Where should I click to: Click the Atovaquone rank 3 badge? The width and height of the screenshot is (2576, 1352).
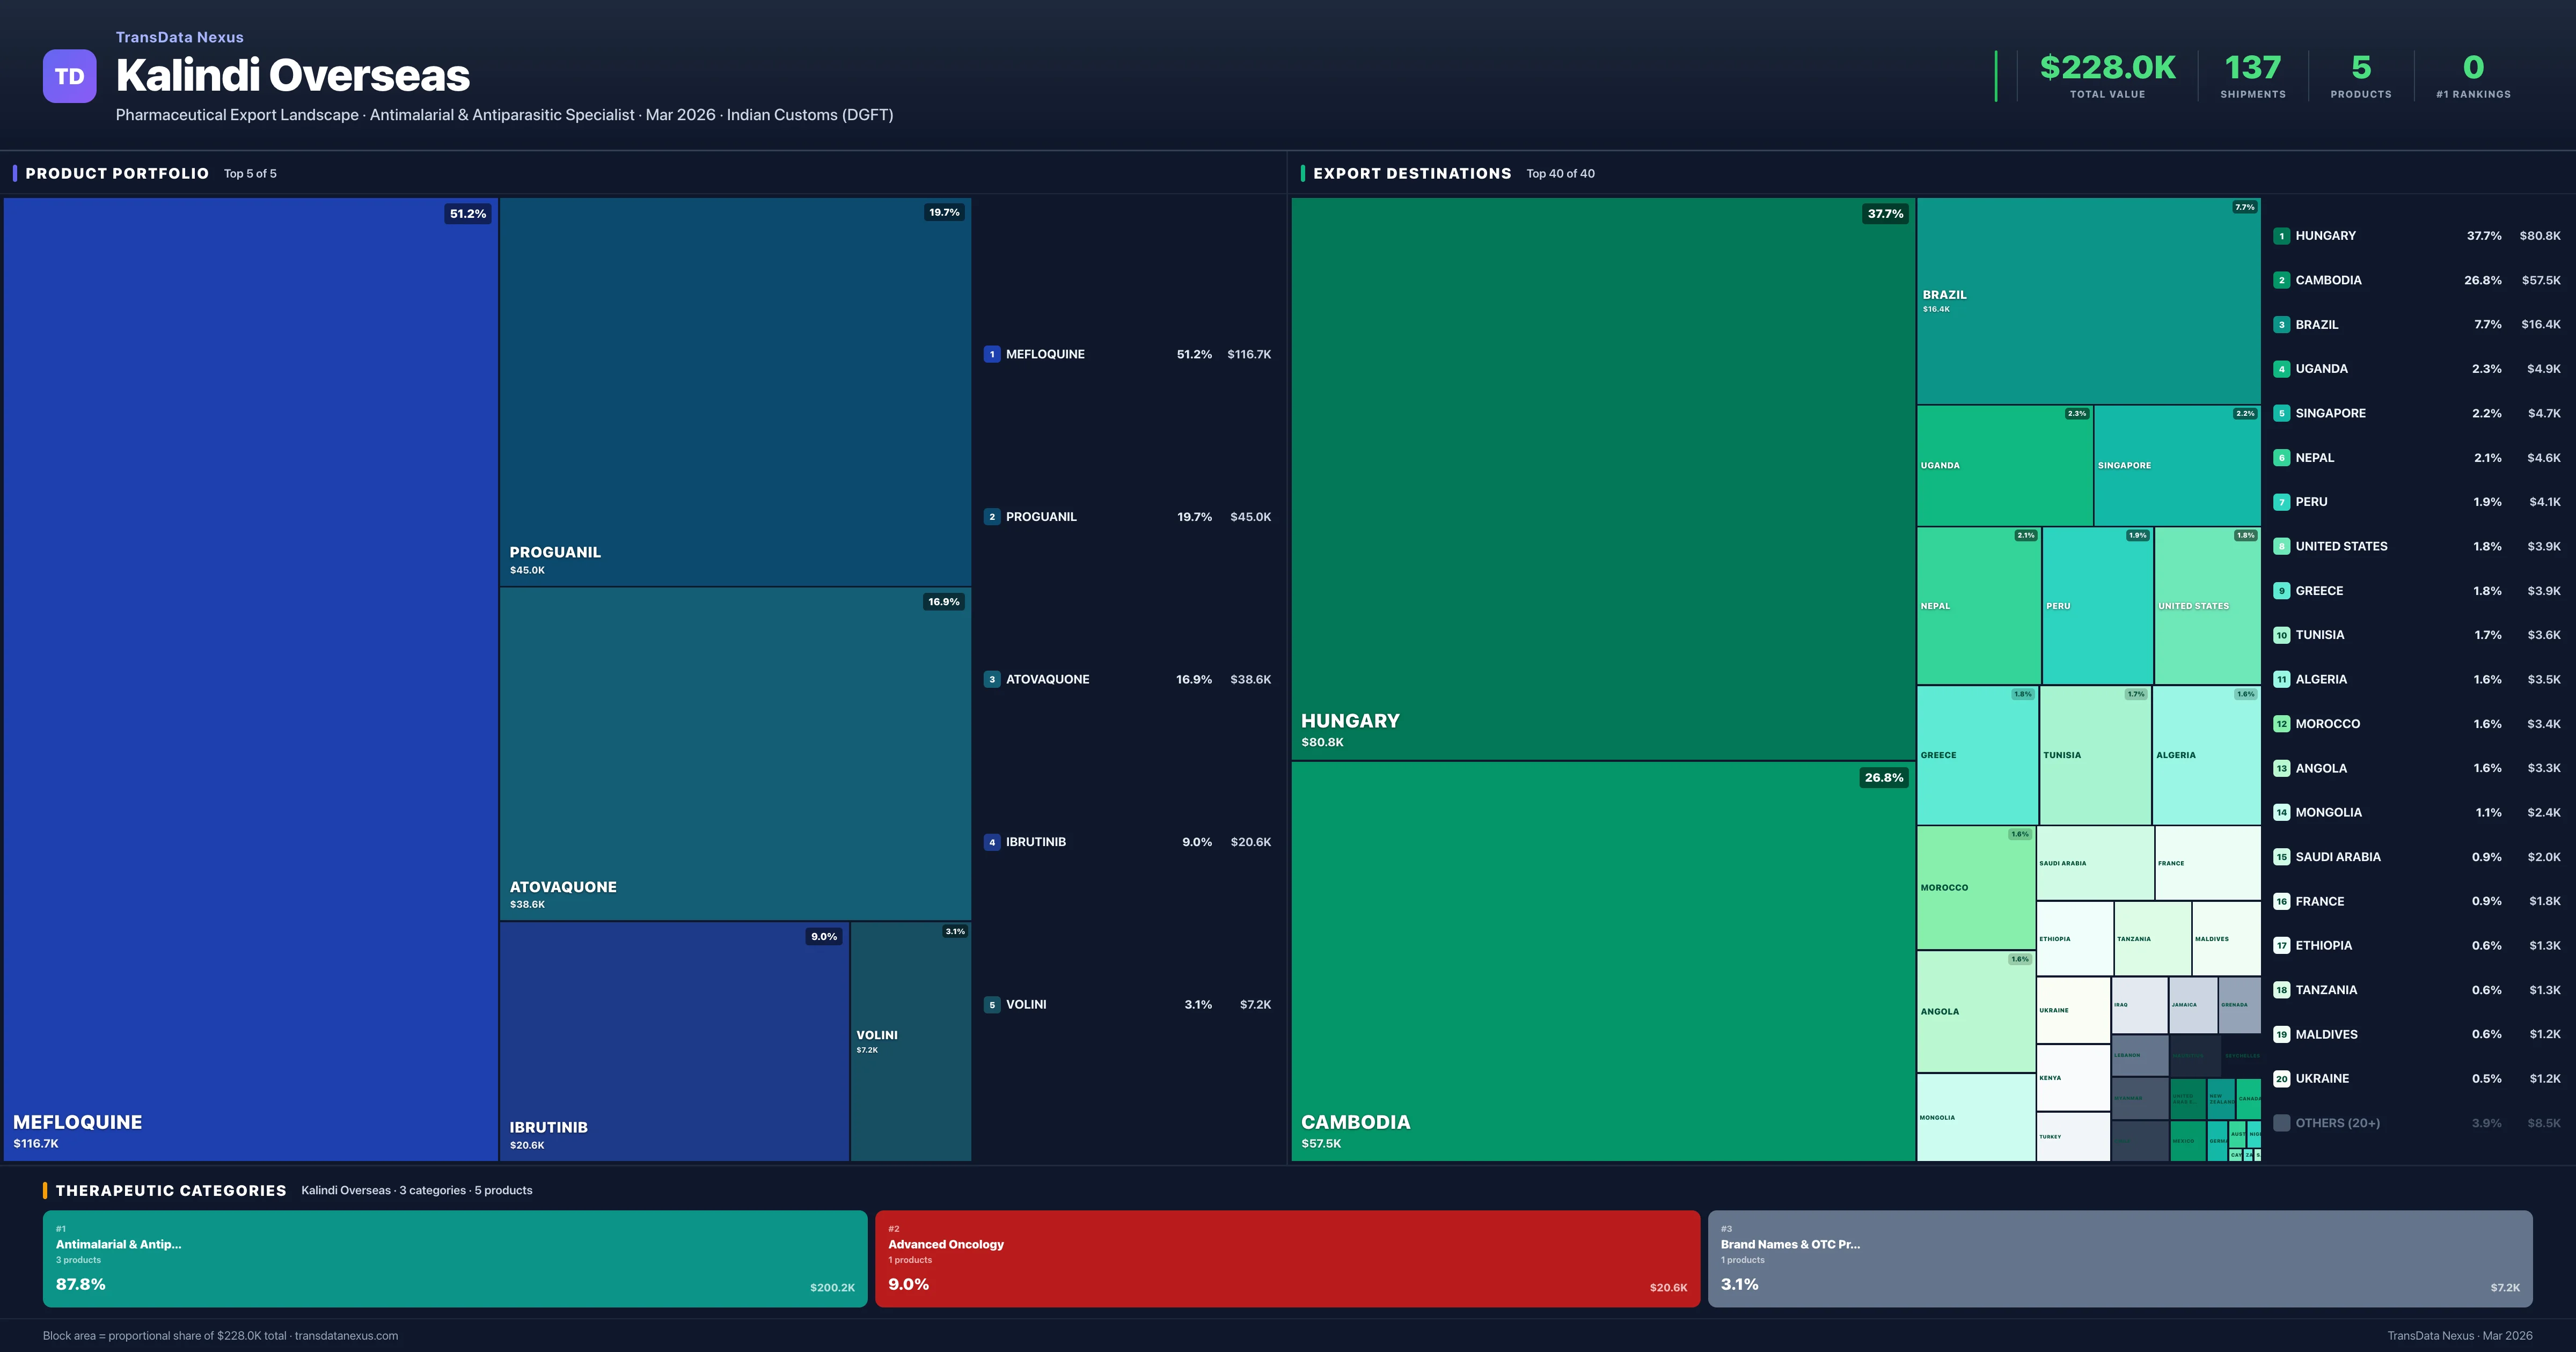pos(991,680)
